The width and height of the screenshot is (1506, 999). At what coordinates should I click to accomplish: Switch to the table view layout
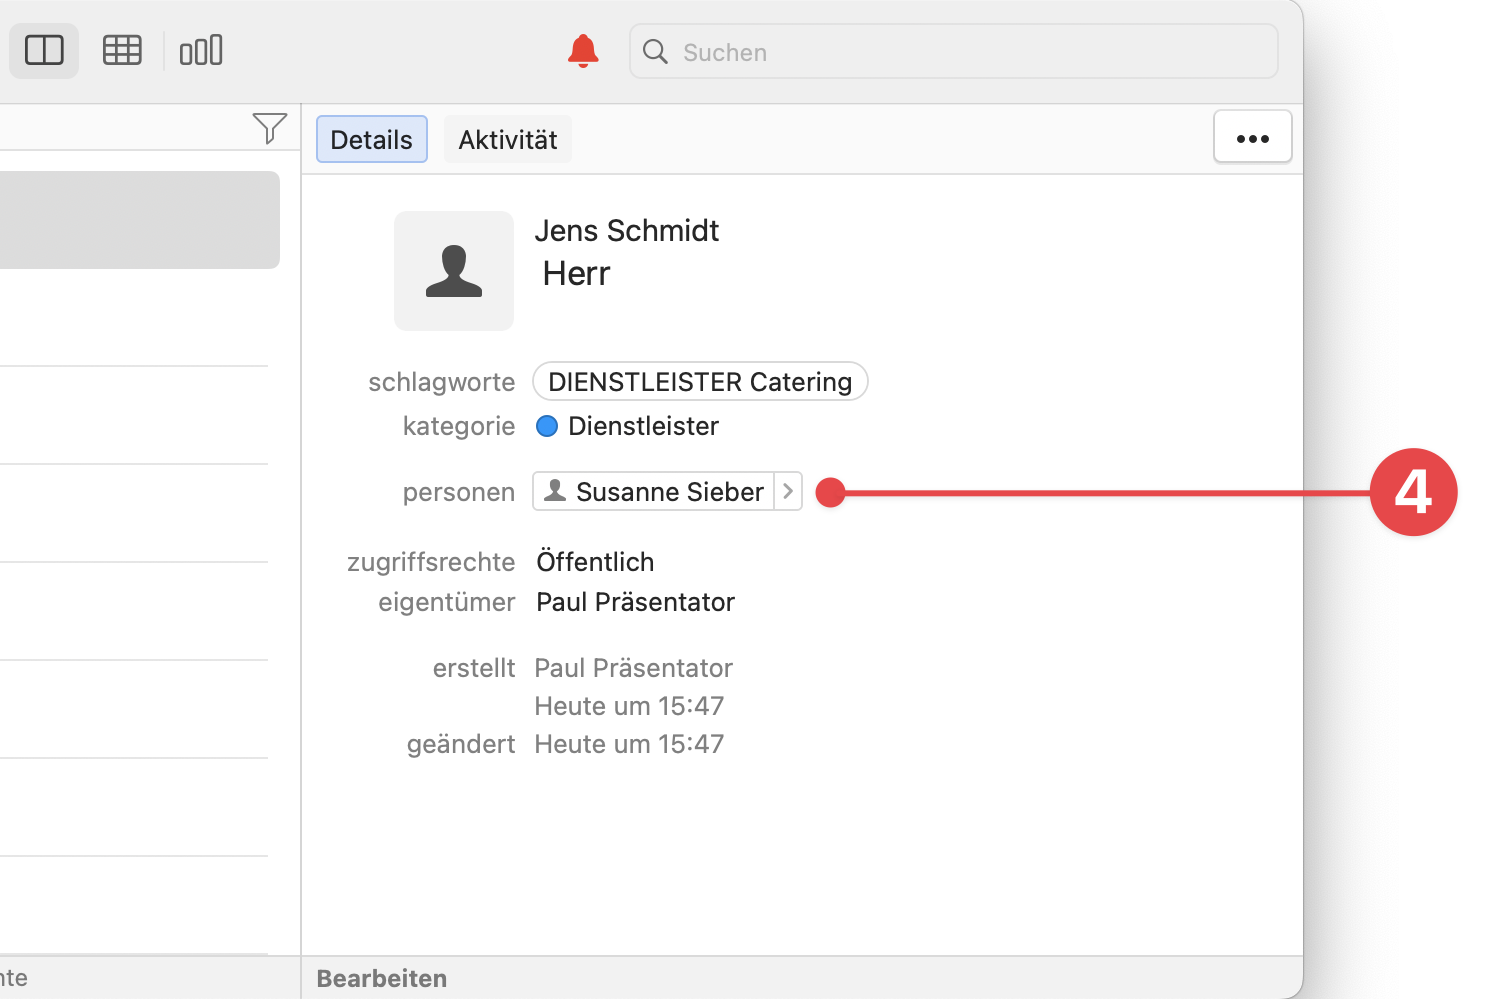coord(122,50)
